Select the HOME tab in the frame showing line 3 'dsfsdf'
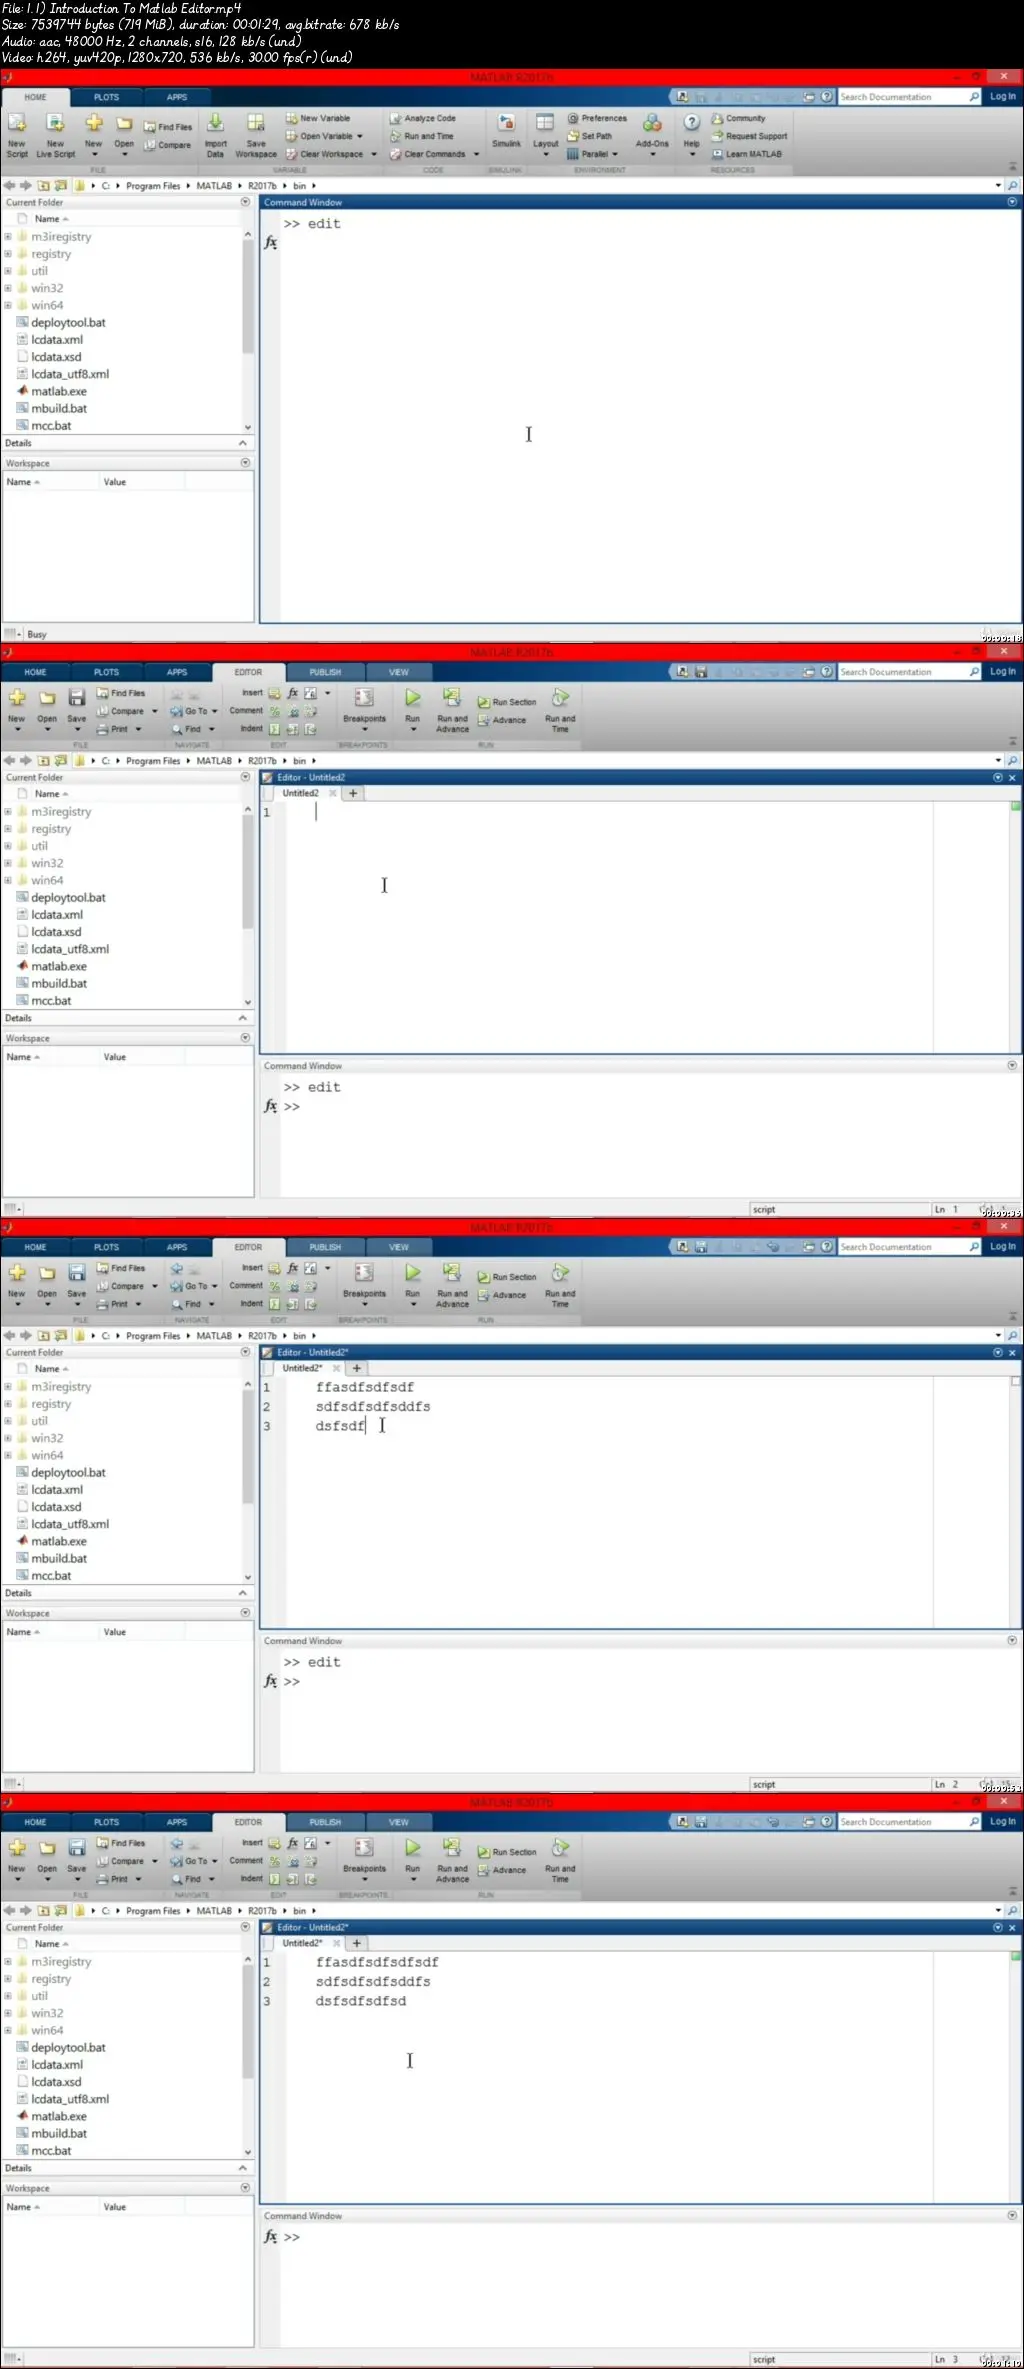This screenshot has height=2369, width=1024. pos(35,1247)
